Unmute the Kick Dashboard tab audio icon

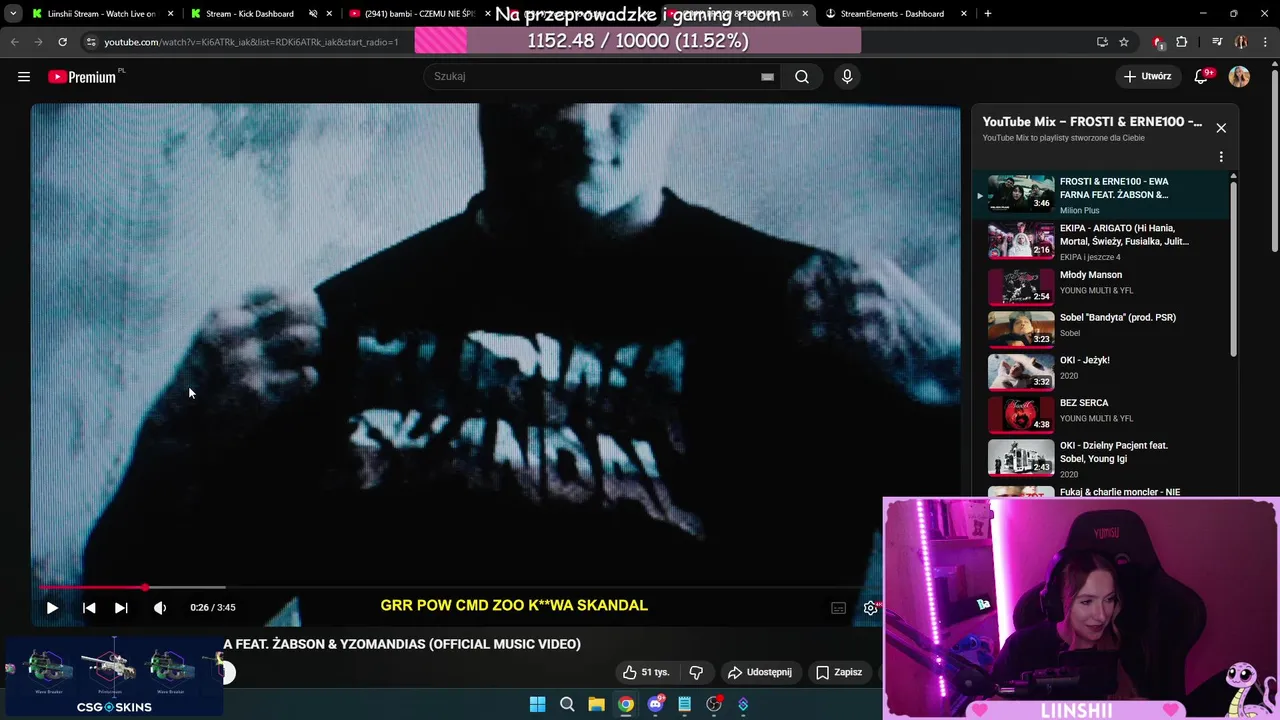(313, 14)
